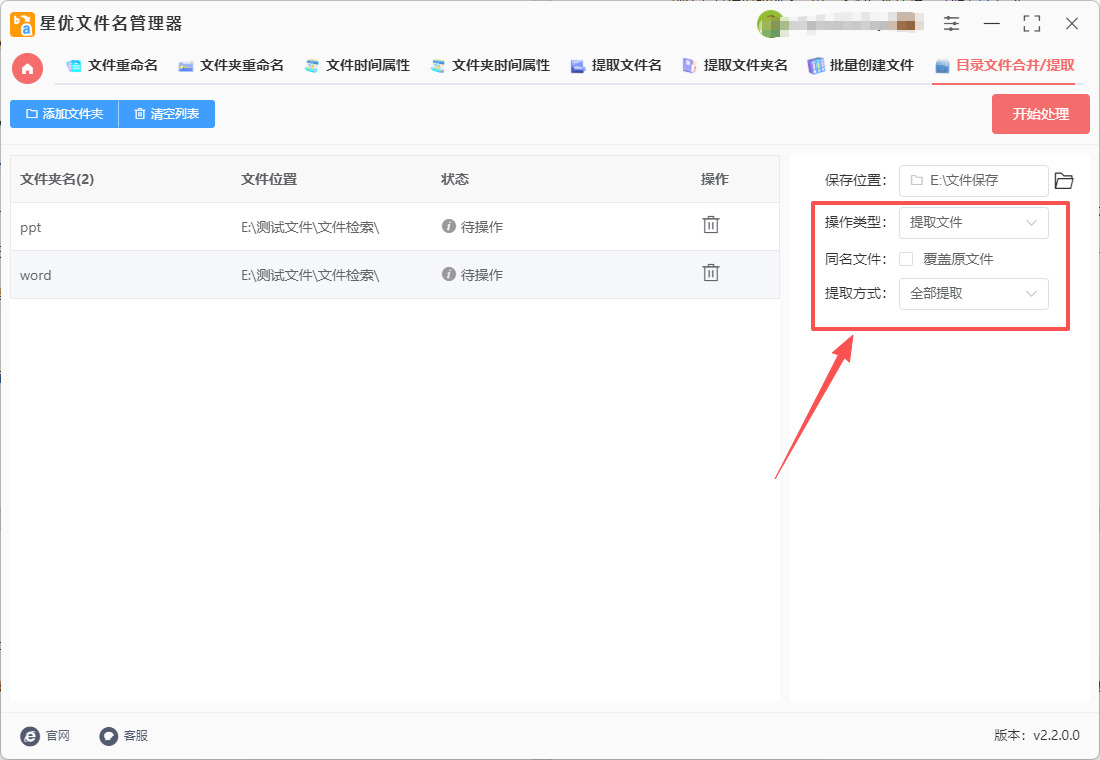Click the 官网 browser icon
Viewport: 1100px width, 760px height.
[30, 735]
